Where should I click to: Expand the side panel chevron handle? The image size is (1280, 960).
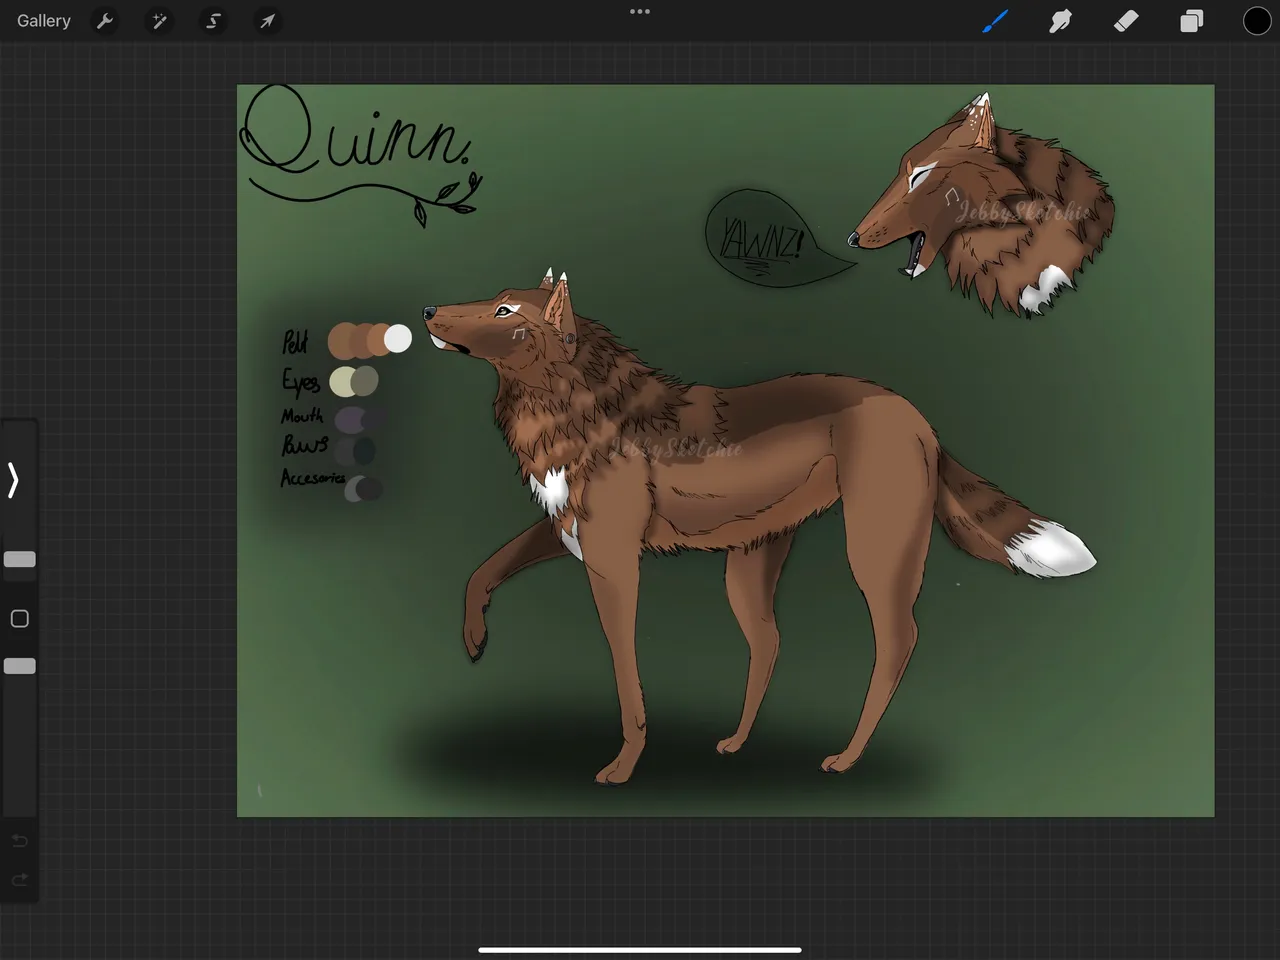[13, 480]
